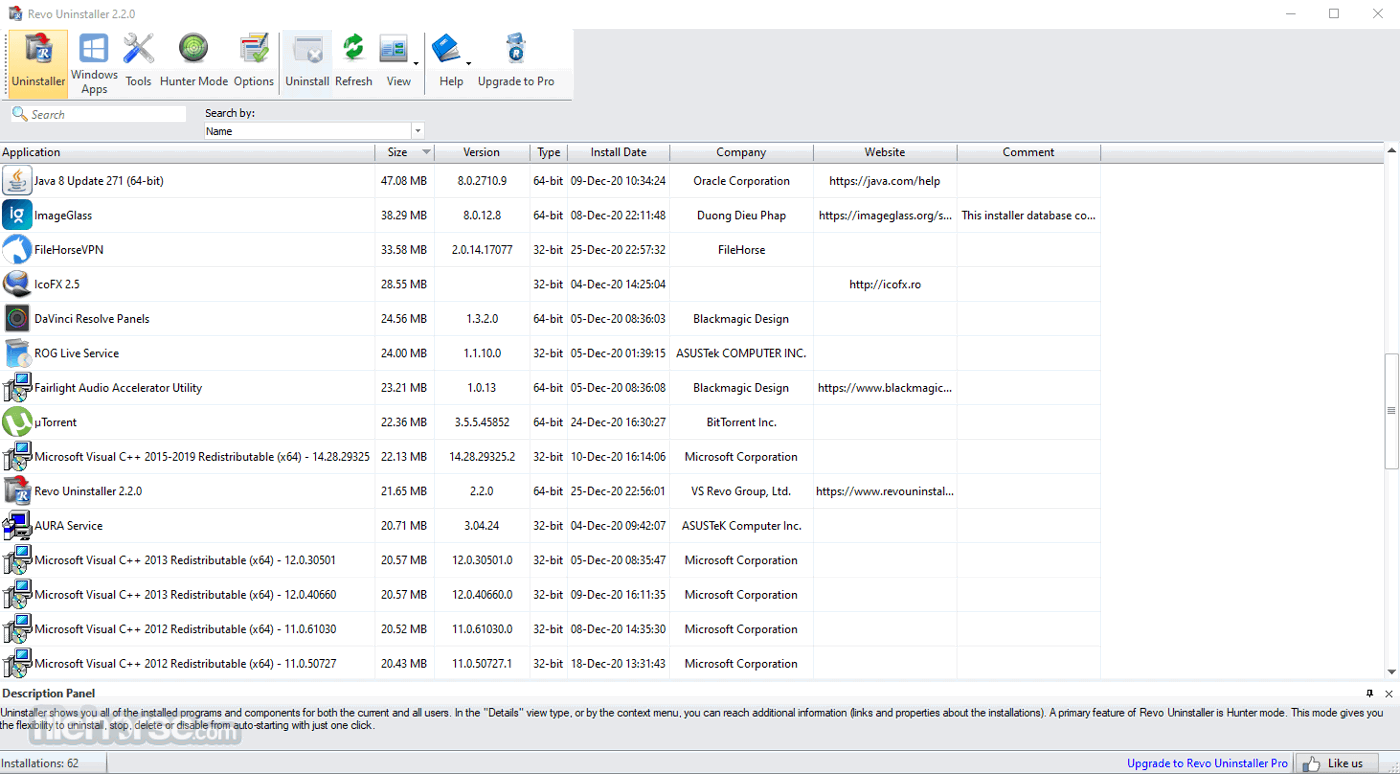Open the Tools section
The image size is (1400, 774).
[138, 63]
